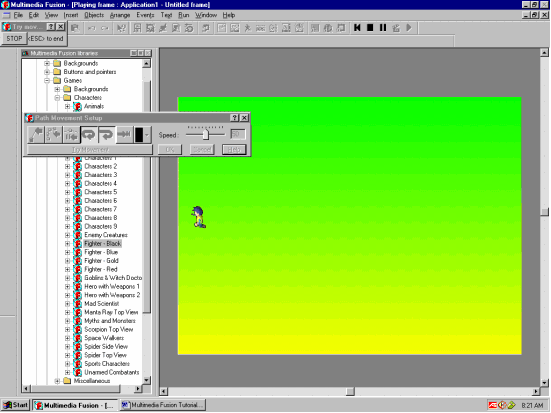The height and width of the screenshot is (413, 551).
Task: Expand the Buttons and pointers folder
Action: click(x=47, y=72)
